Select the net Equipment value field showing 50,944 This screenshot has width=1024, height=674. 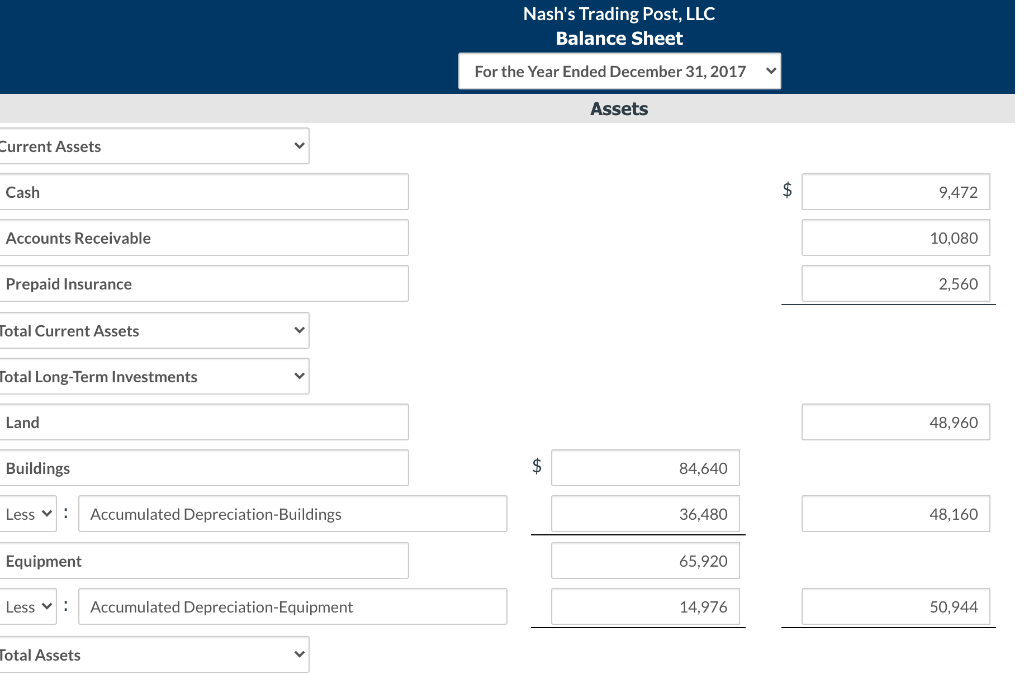click(x=895, y=606)
